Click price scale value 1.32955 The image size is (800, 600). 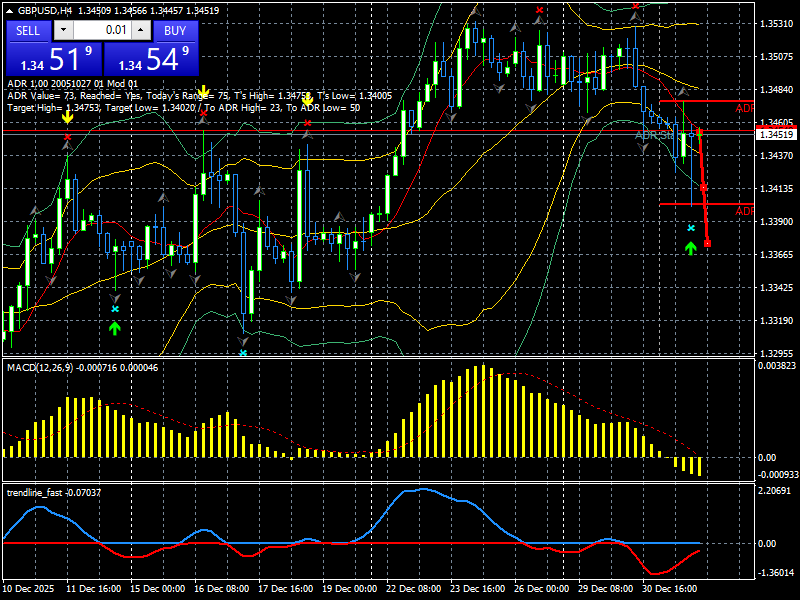[777, 353]
